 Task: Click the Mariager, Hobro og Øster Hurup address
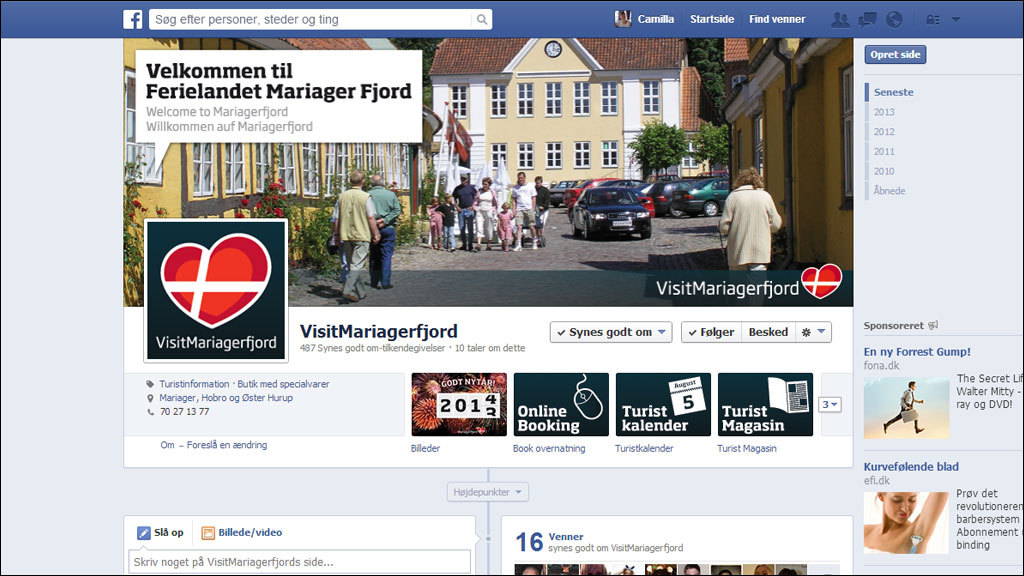226,398
